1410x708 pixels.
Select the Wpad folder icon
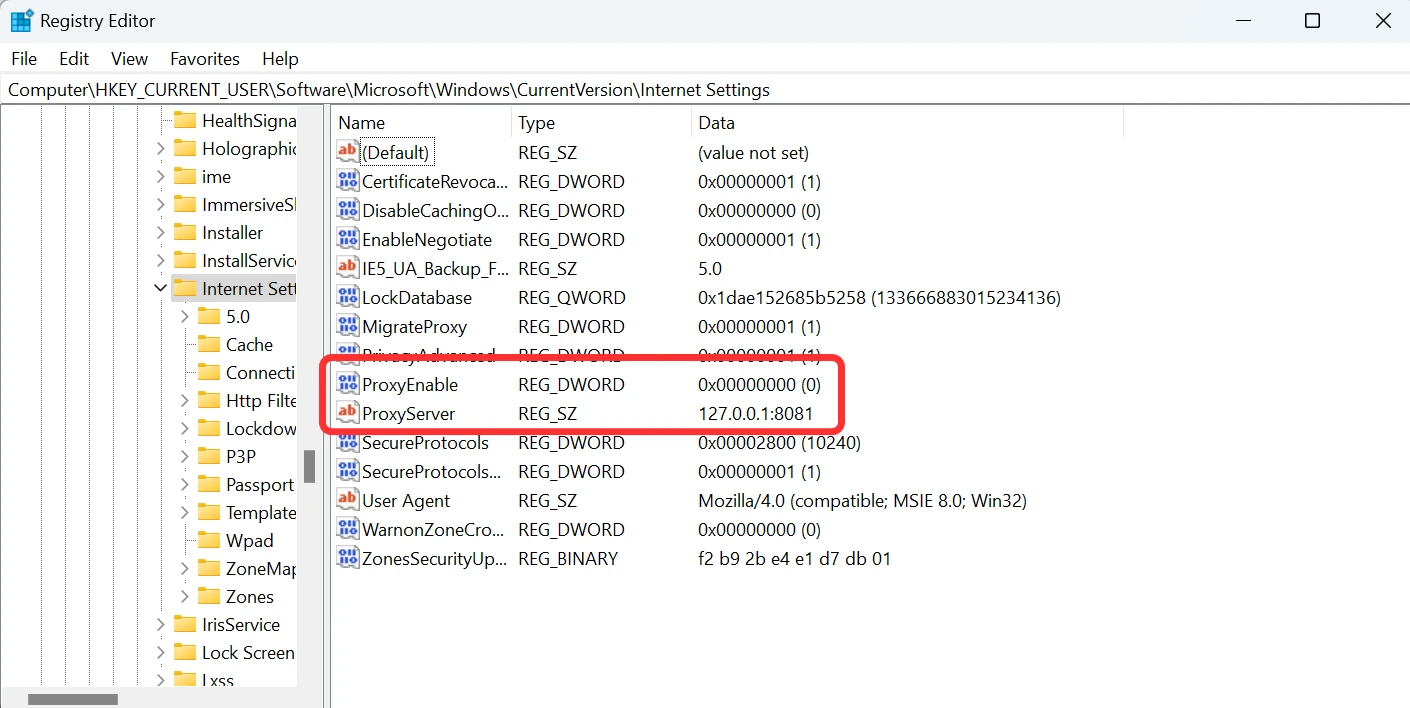click(209, 540)
